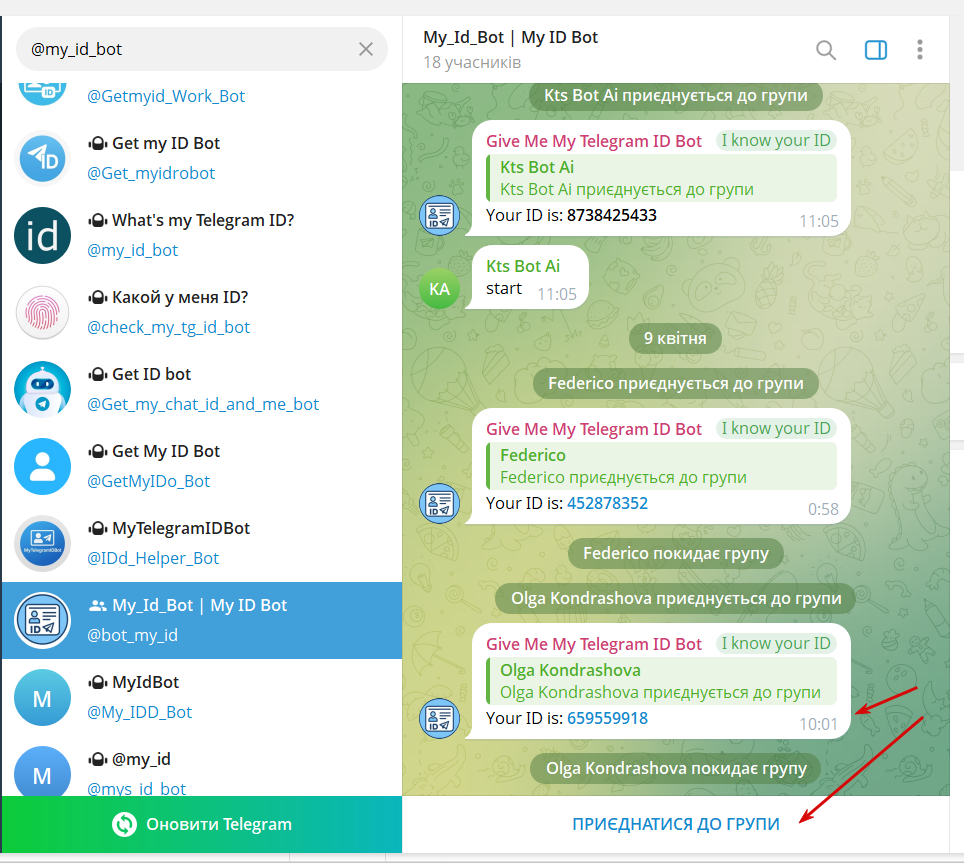Click ПРИЄДНАТИСЯ ДО ГРУПИ join button

click(x=676, y=824)
